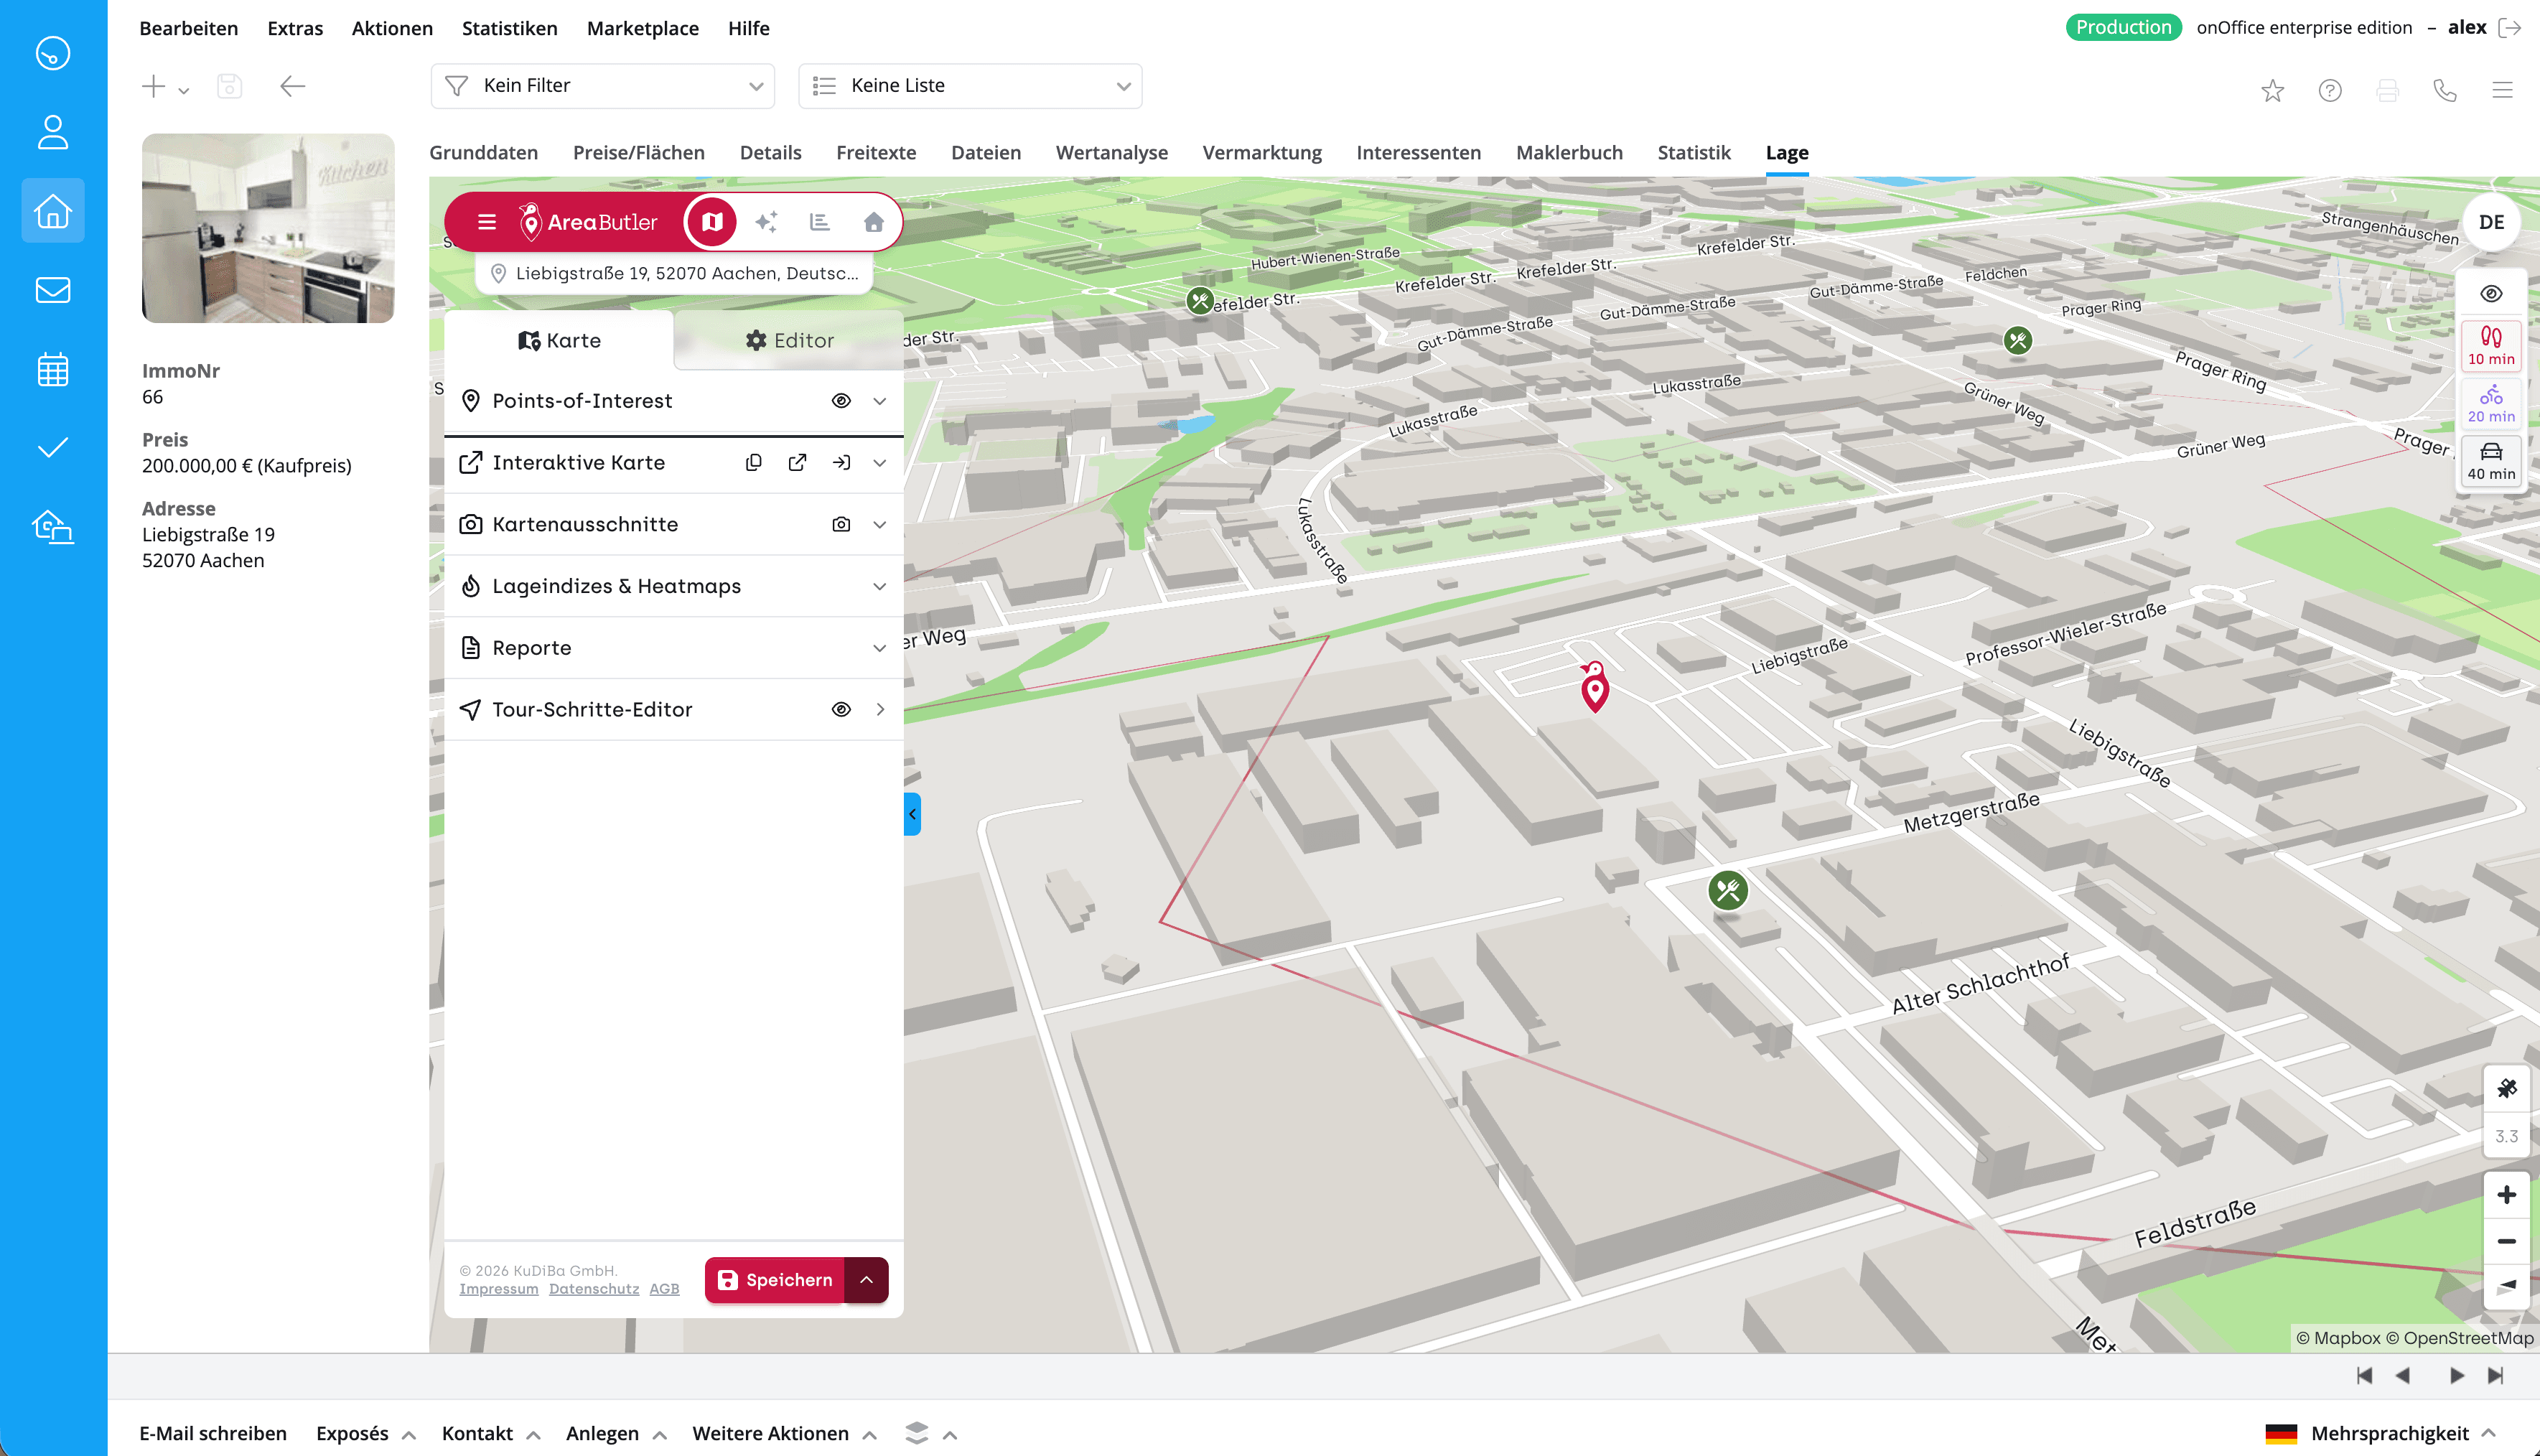
Task: Open Interaktive Karte in new window
Action: [x=797, y=463]
